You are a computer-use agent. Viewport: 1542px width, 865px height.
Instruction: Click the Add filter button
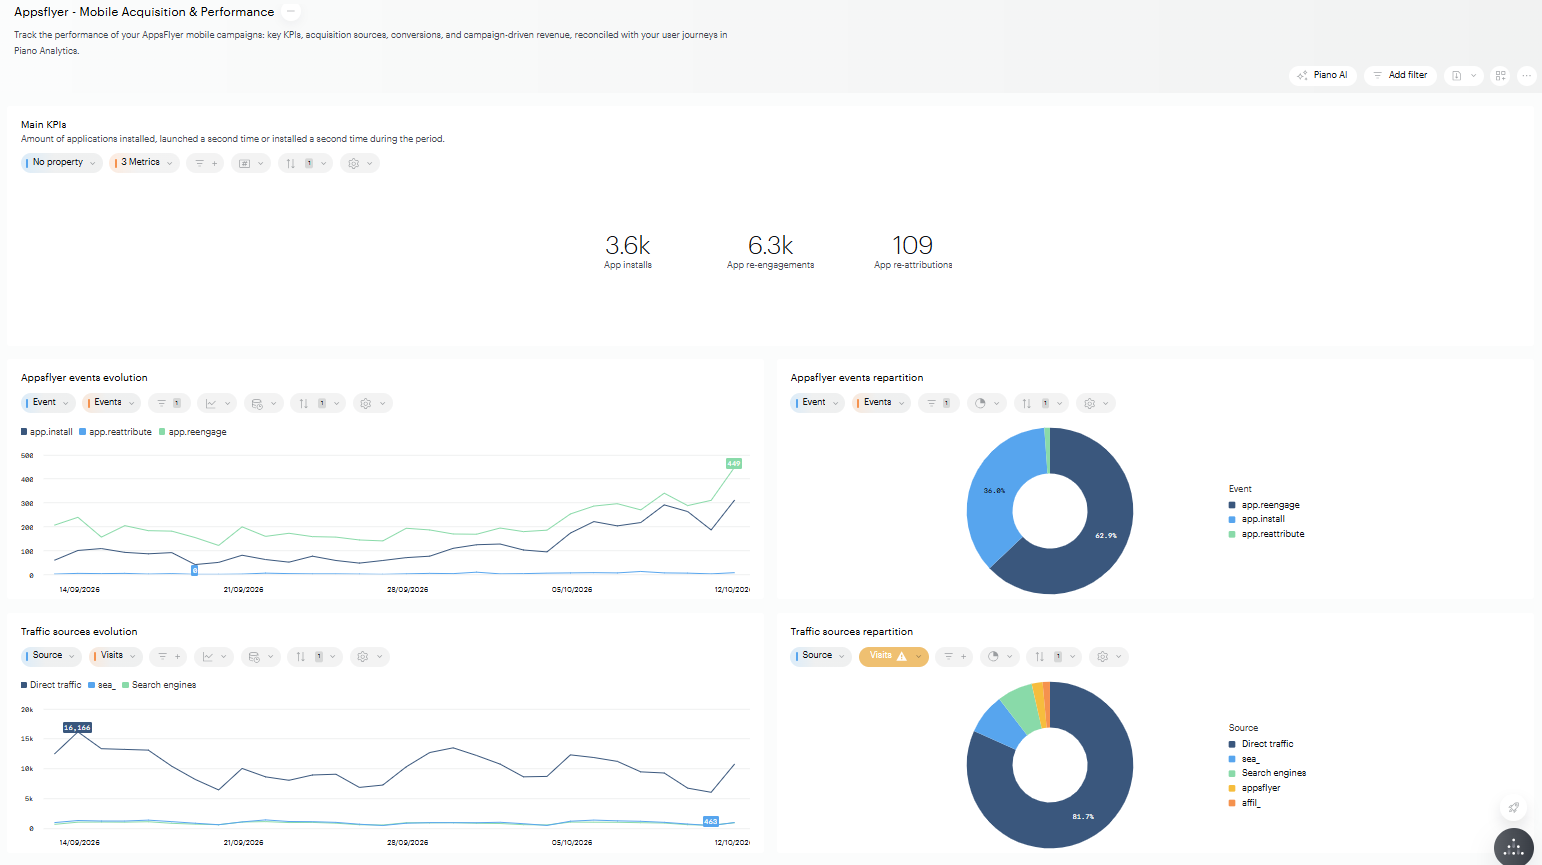[1400, 75]
